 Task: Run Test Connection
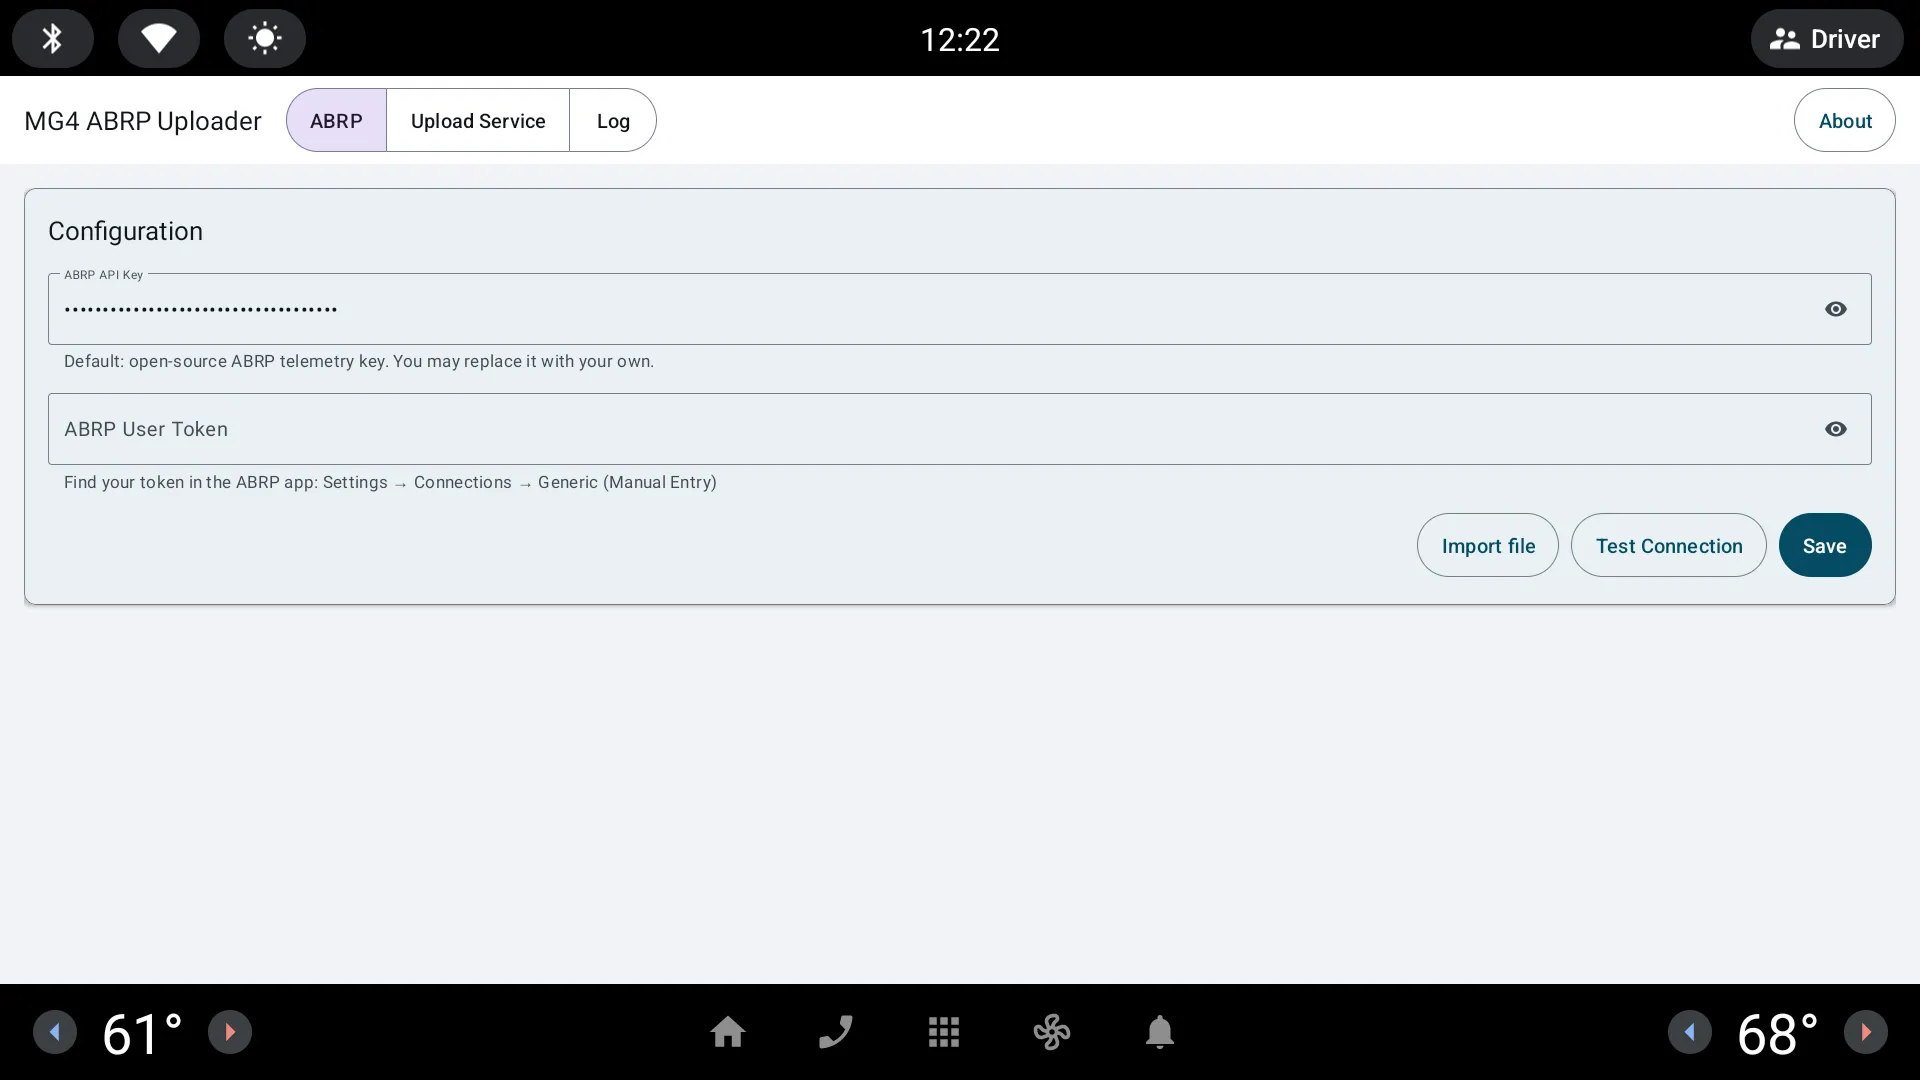1669,545
